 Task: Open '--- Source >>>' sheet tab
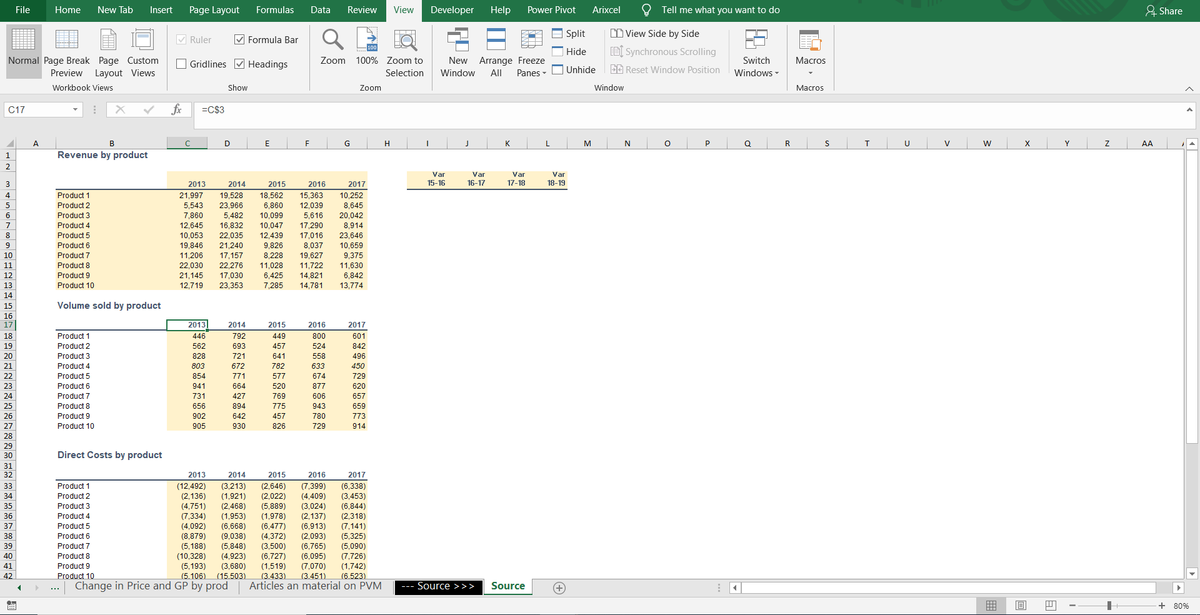click(440, 586)
